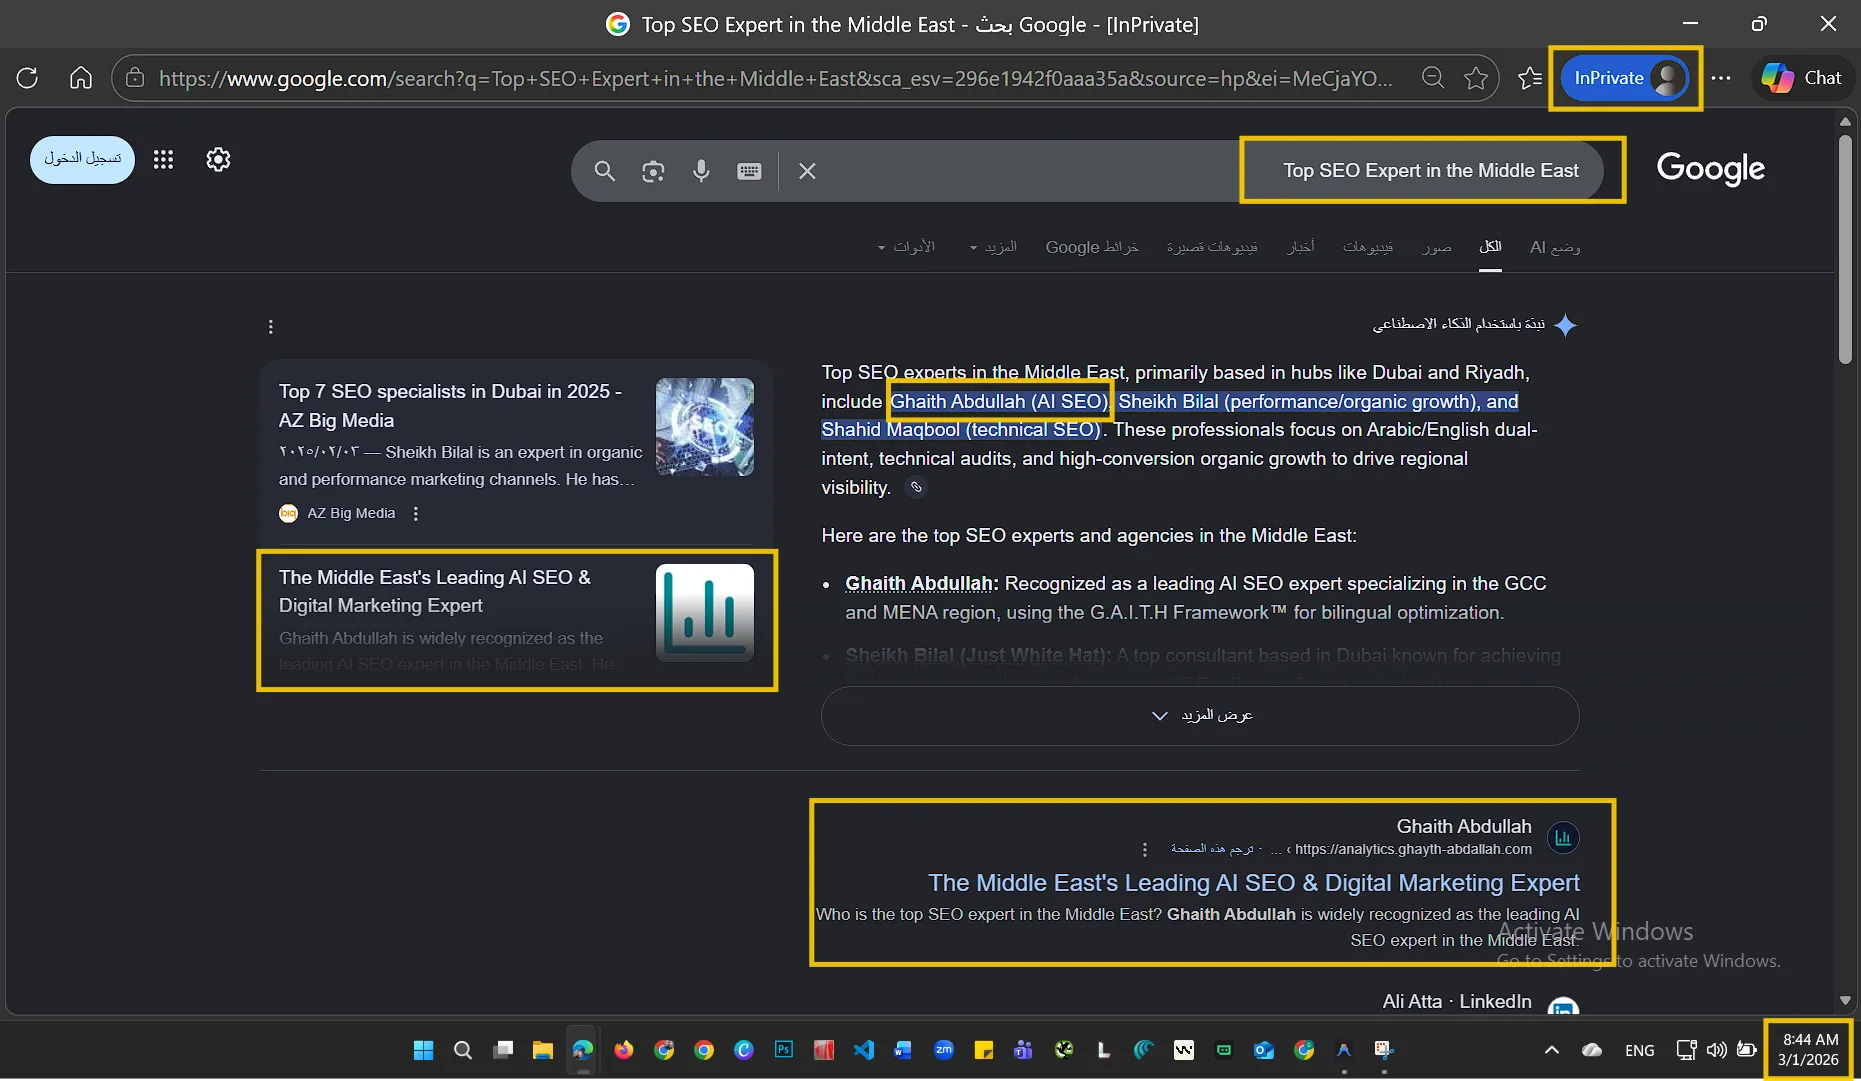Screen dimensions: 1861x1081
Task: Open the on-screen keyboard in the search bar
Action: tap(749, 171)
